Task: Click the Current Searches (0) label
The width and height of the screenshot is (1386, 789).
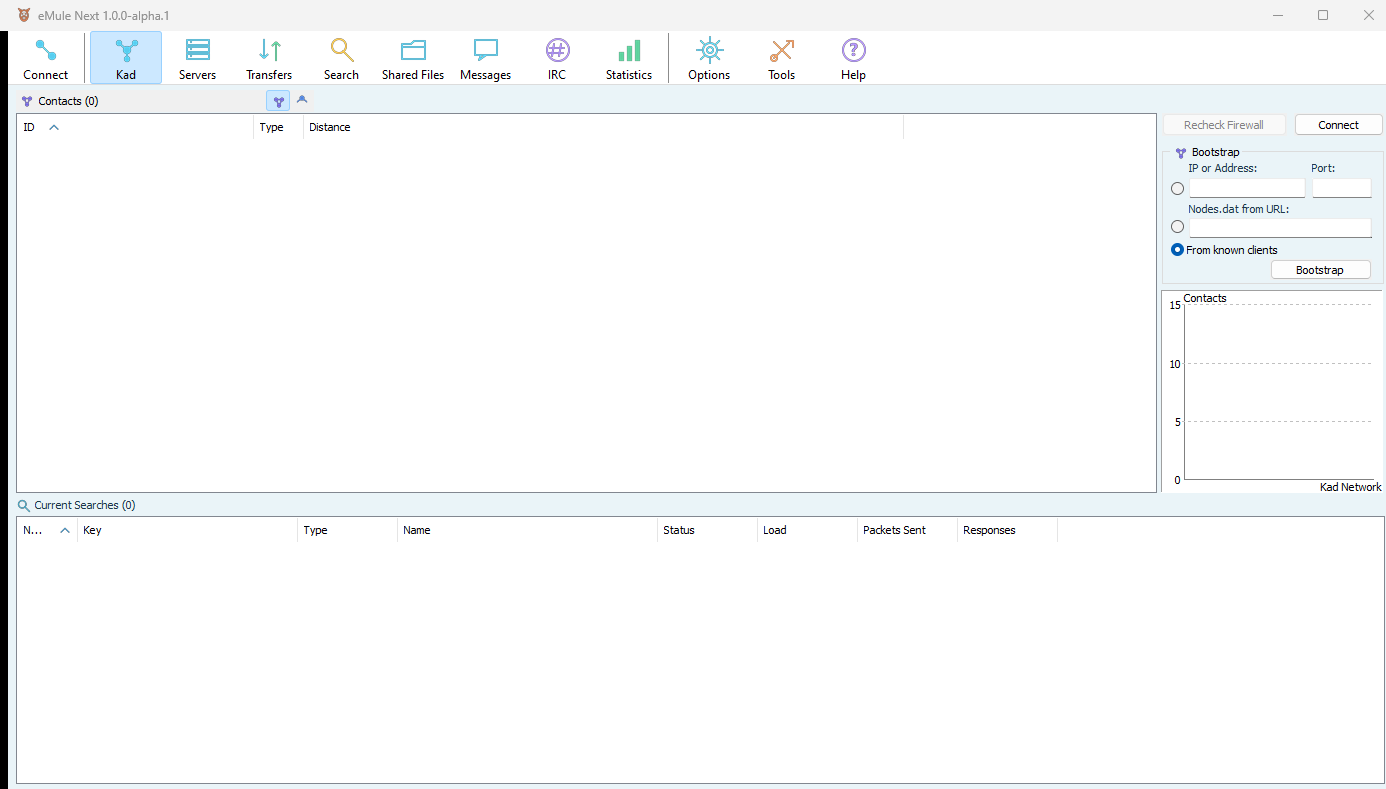Action: 85,506
